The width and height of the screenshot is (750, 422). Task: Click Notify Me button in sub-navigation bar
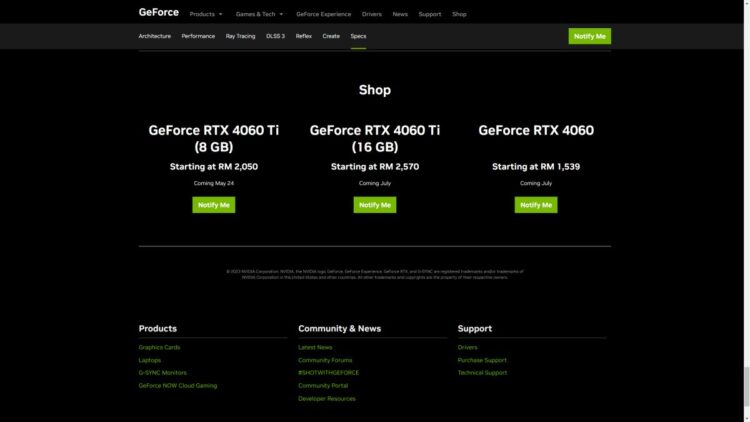(x=589, y=36)
